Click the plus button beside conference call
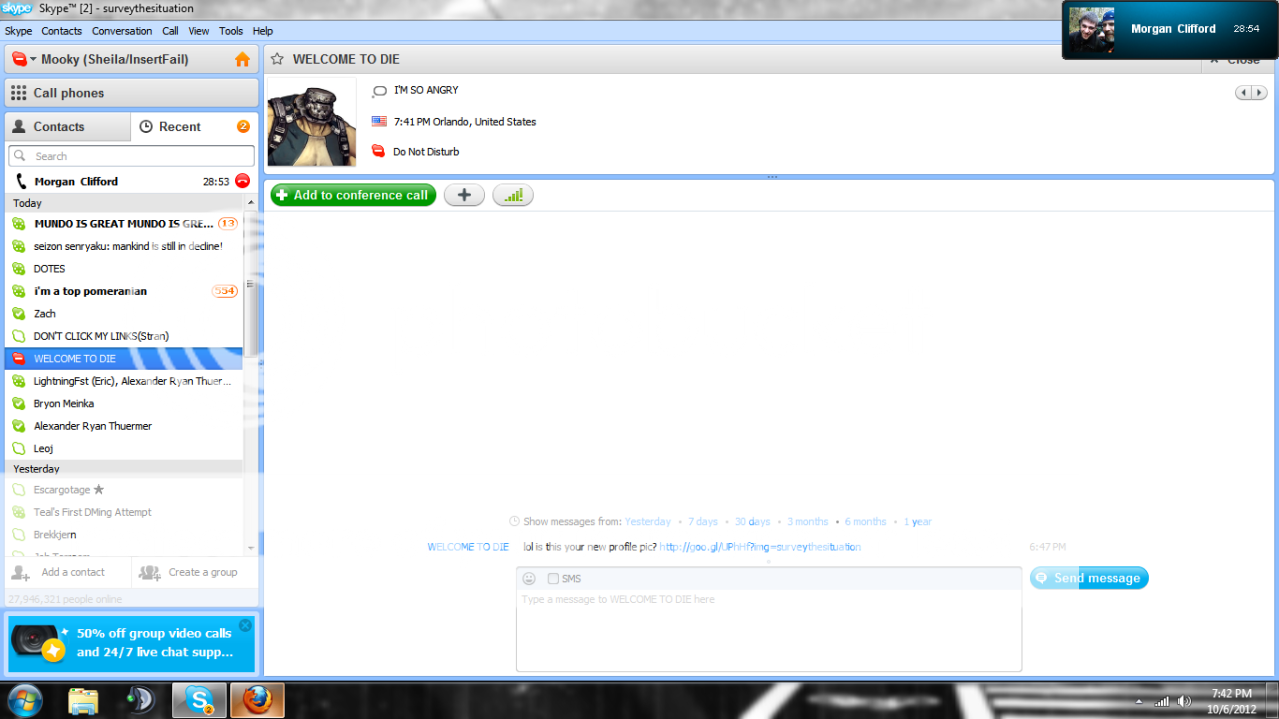 (464, 195)
